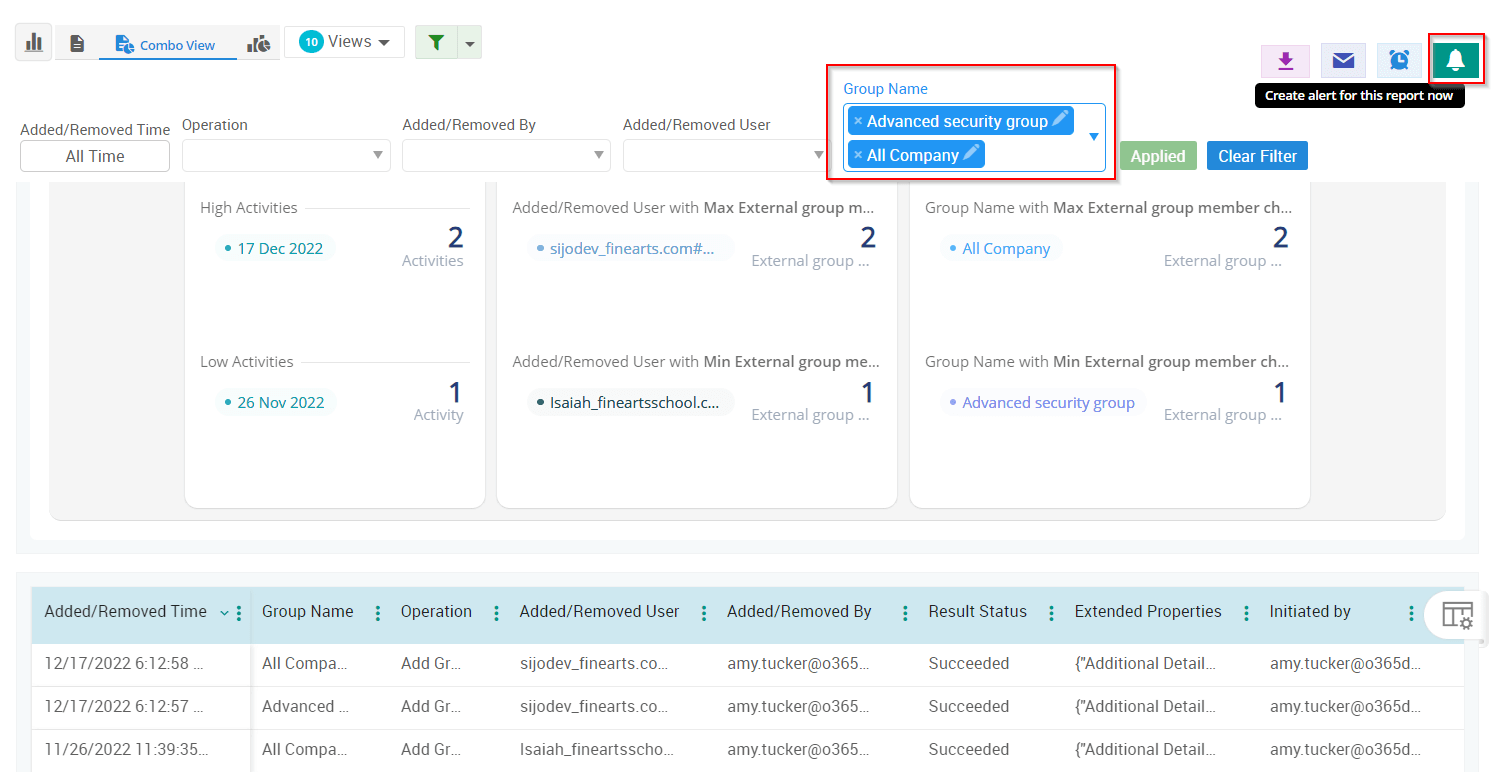Screen dimensions: 1491x772
Task: Click the Clear Filter button
Action: point(1257,156)
